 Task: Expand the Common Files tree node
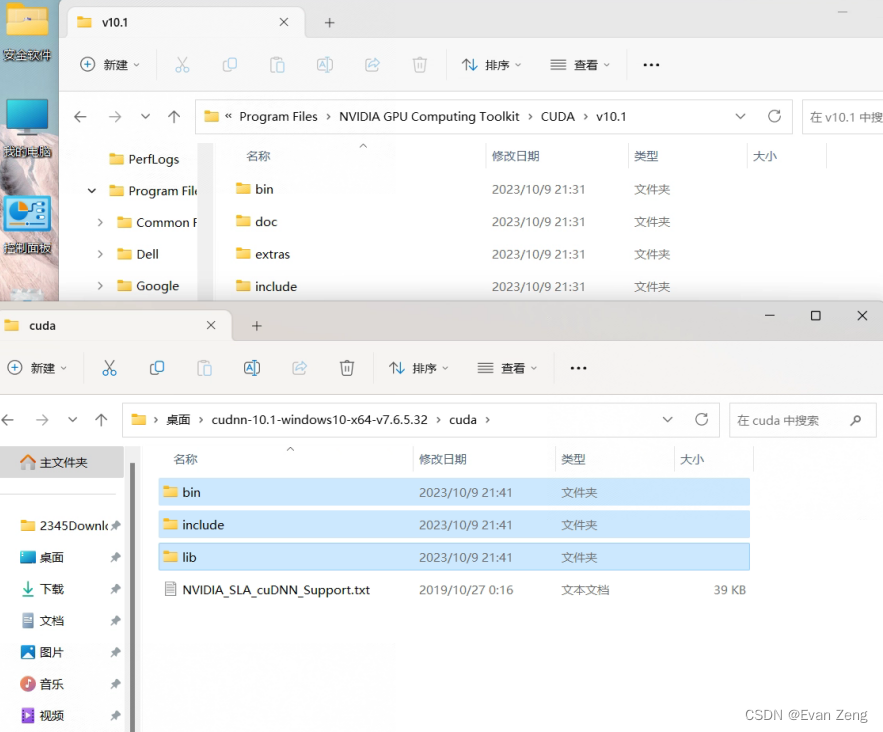coord(100,222)
